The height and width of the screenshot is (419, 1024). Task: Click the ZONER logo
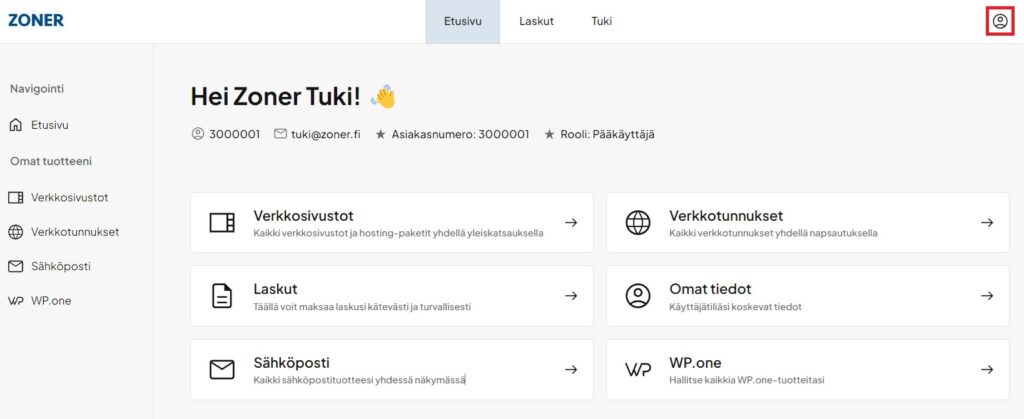[35, 20]
